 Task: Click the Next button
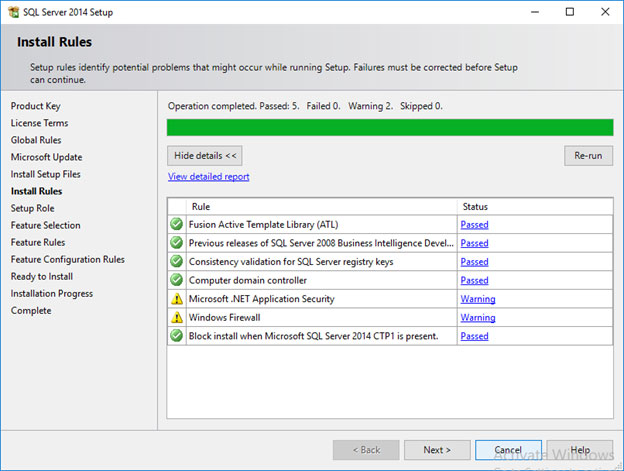click(437, 450)
